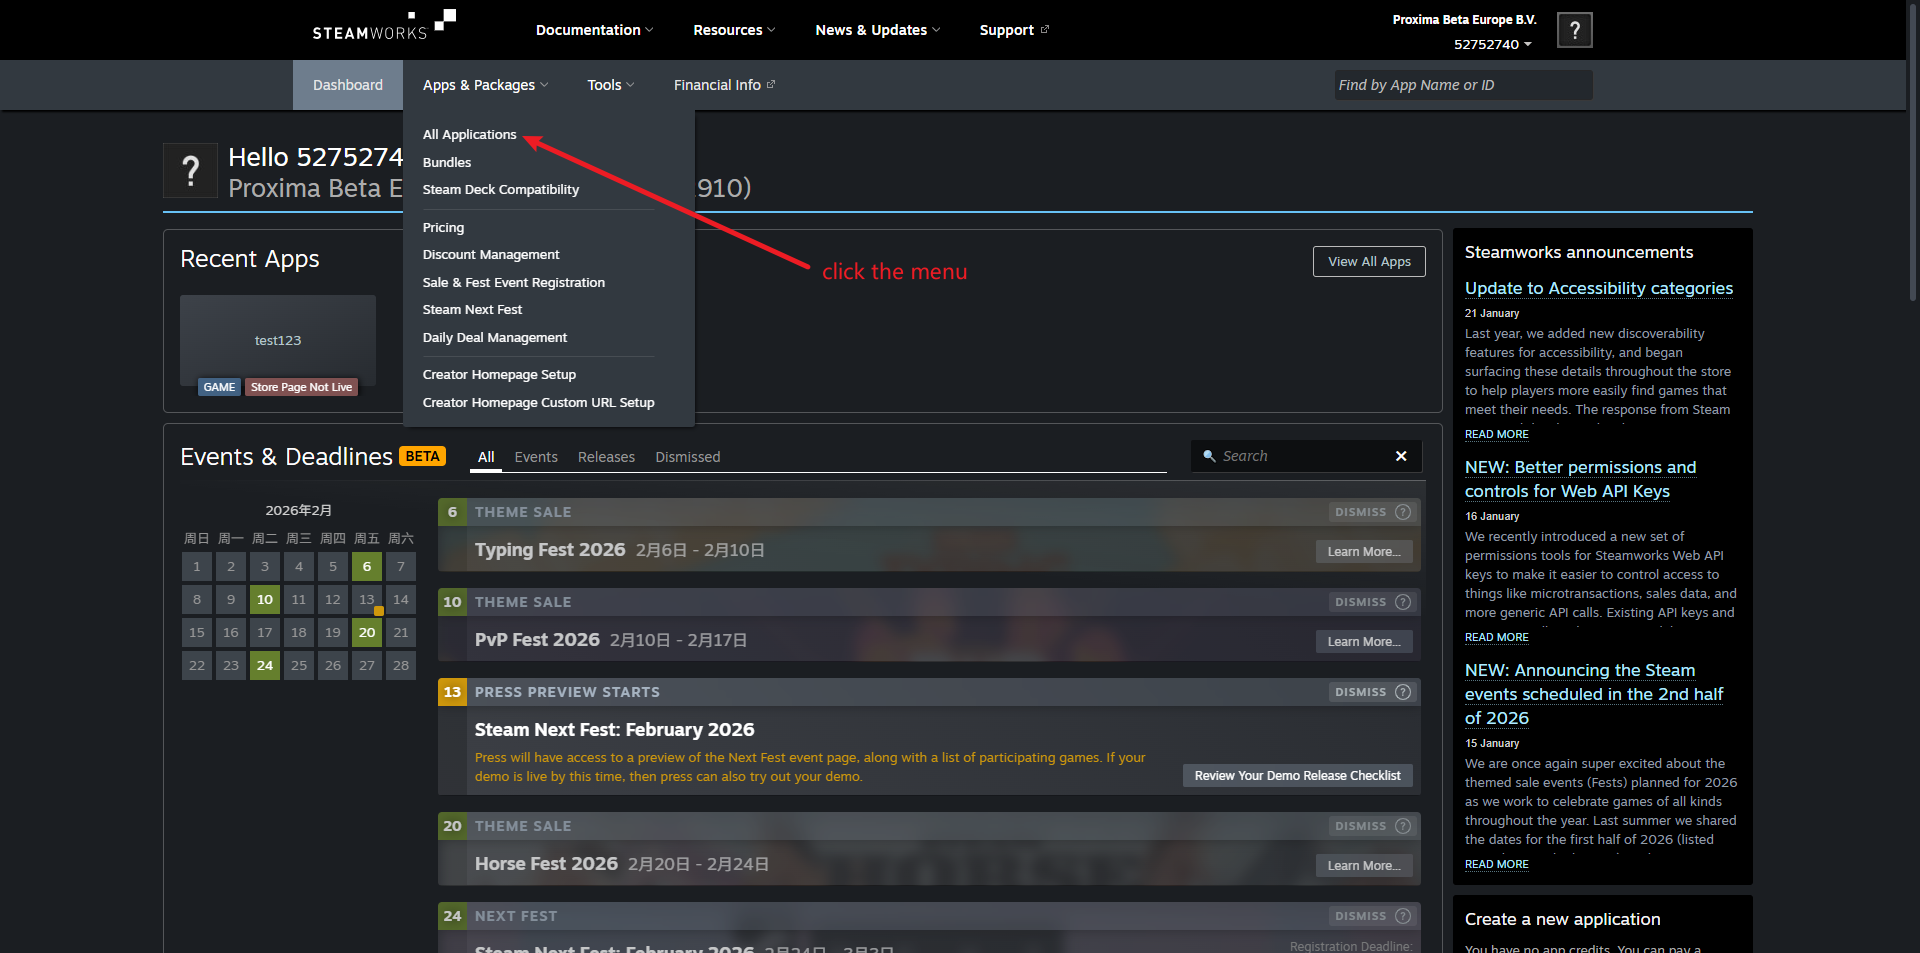The height and width of the screenshot is (953, 1920).
Task: Choose Steam Deck Compatibility menu item
Action: (500, 190)
